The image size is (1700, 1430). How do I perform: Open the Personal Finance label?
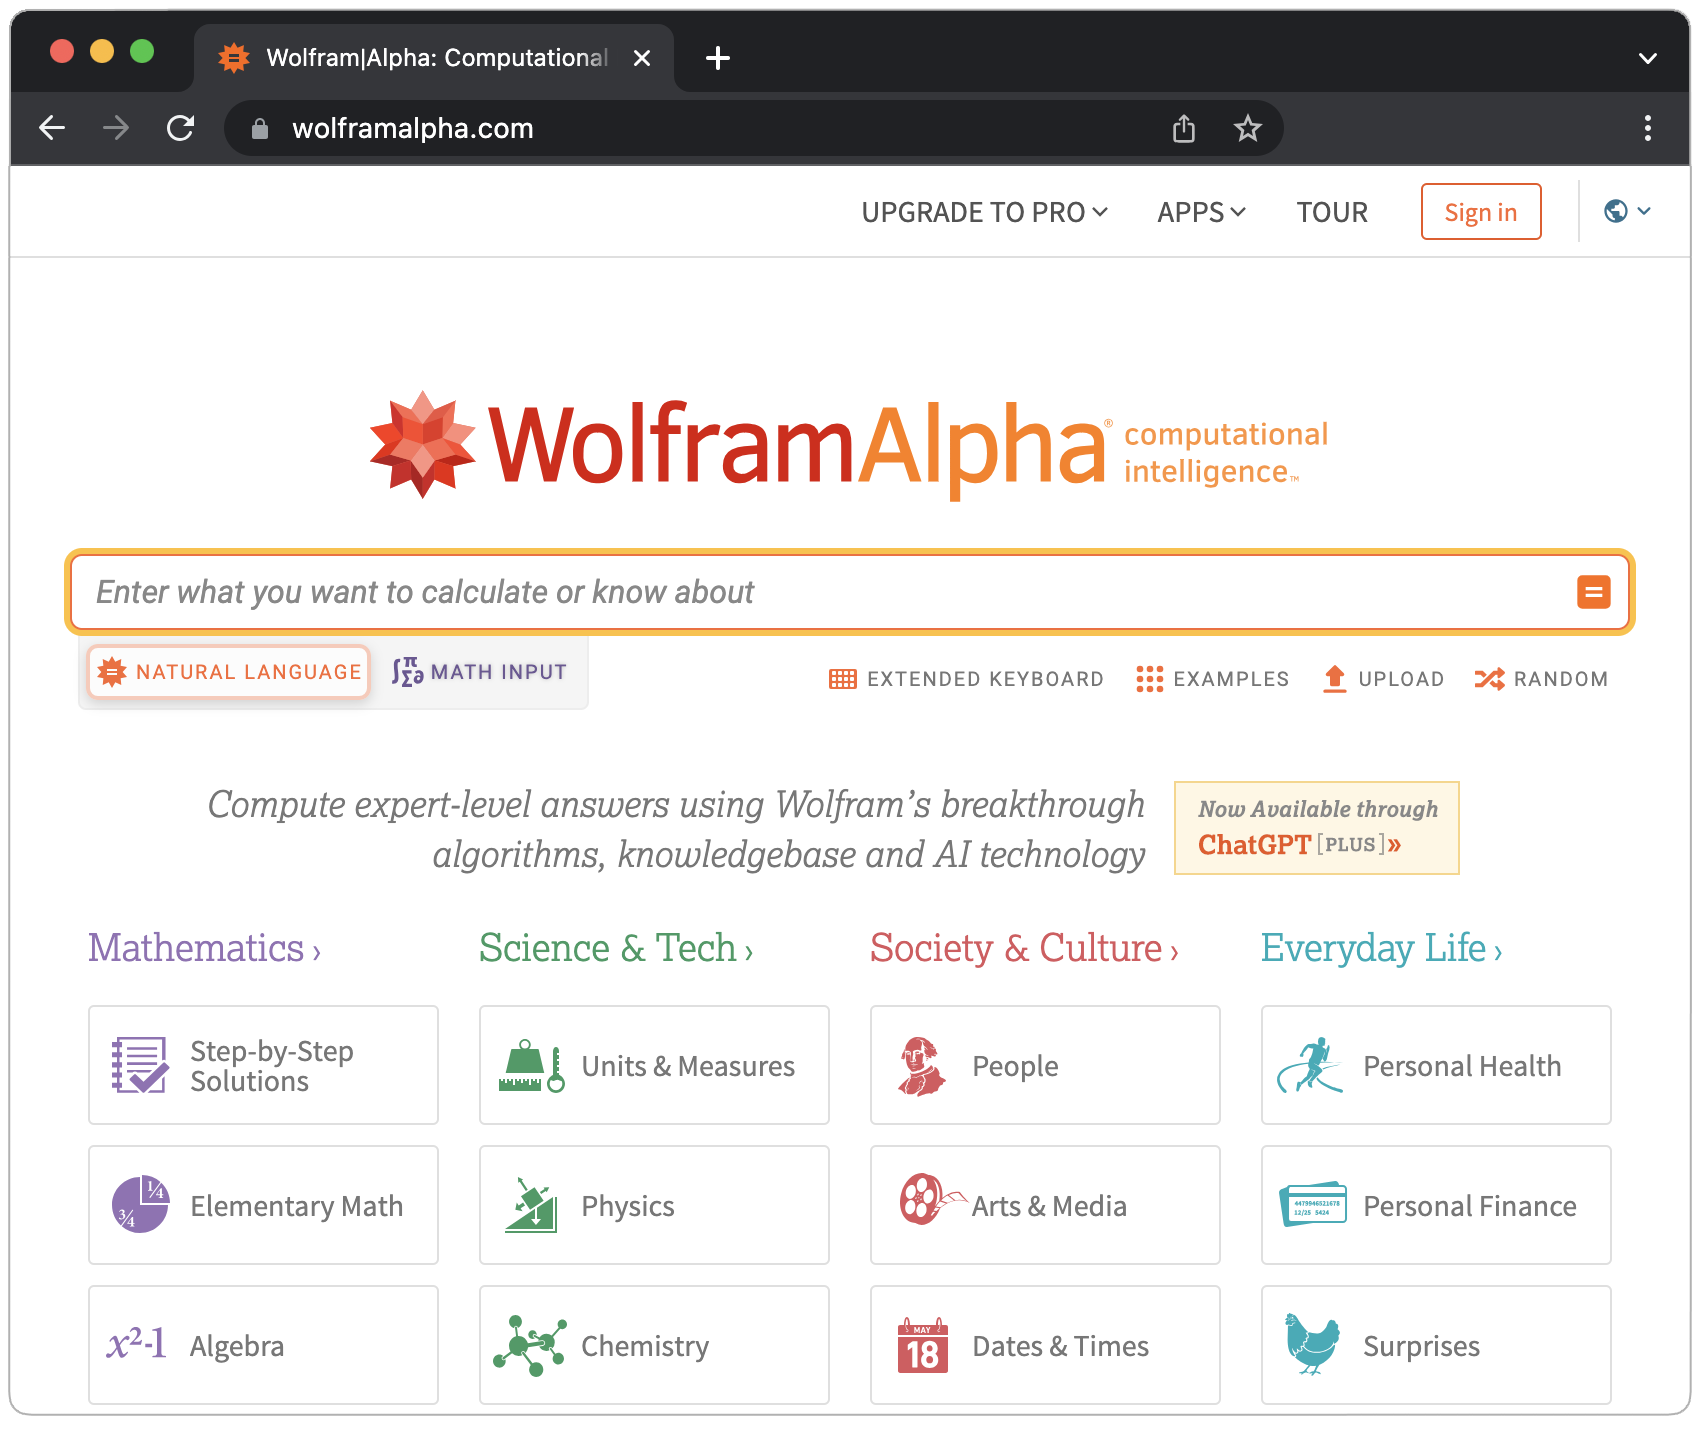point(1469,1206)
